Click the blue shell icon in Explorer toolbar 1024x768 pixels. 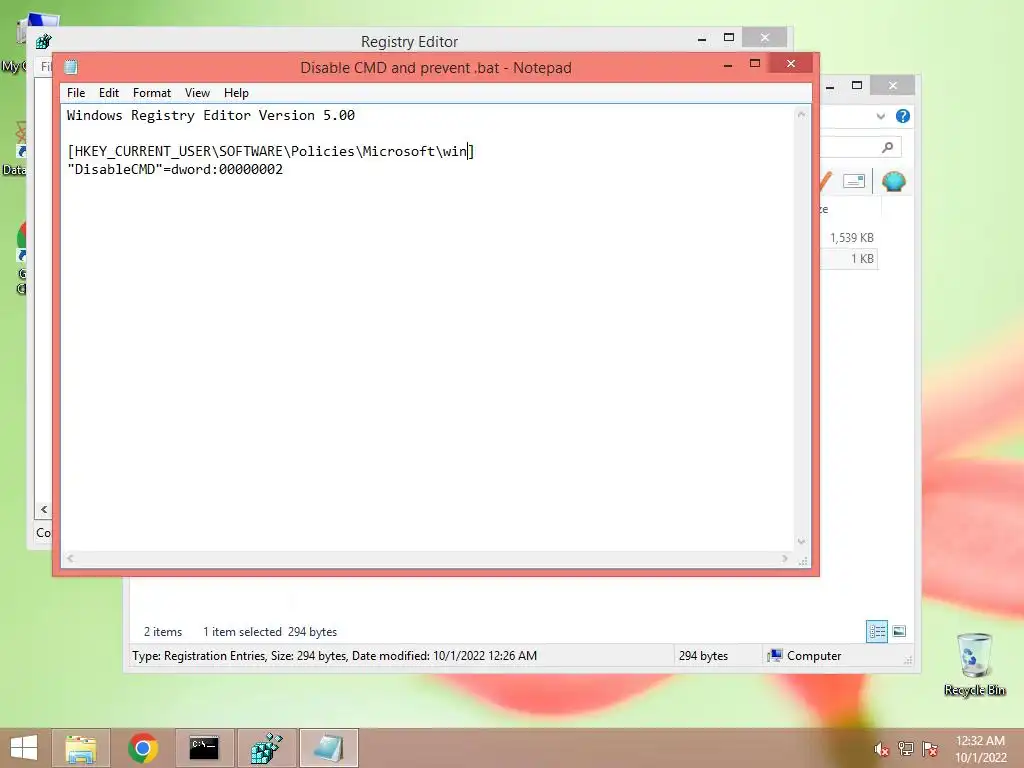tap(893, 181)
